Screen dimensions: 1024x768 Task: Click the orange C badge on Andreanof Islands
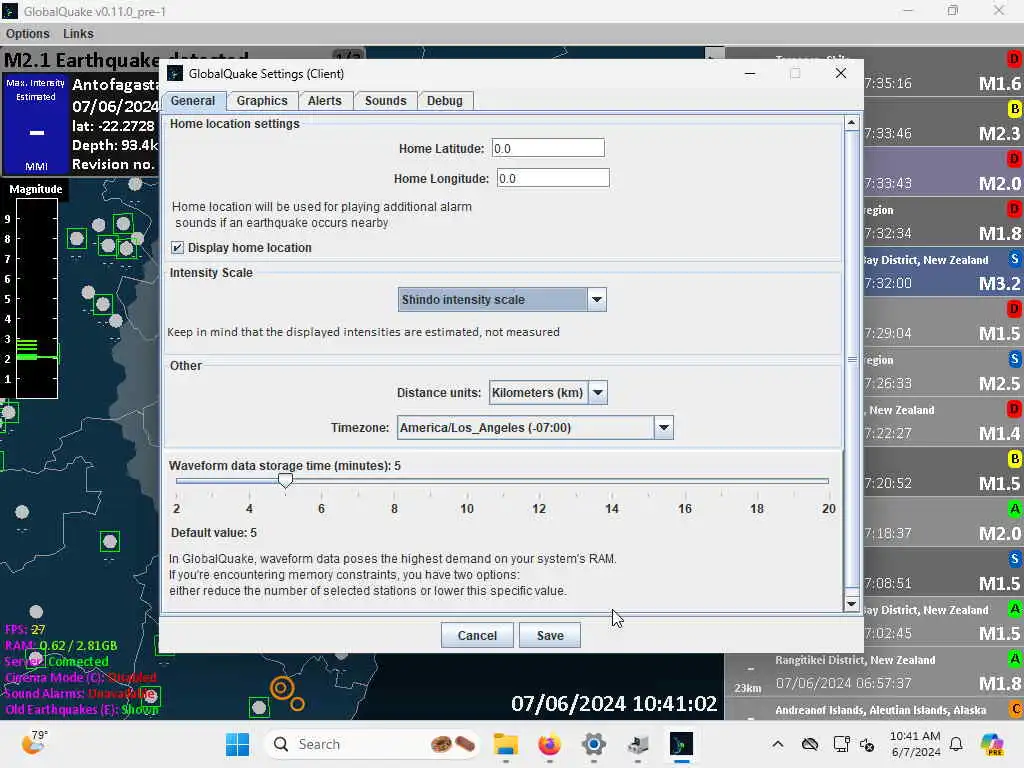[1016, 709]
